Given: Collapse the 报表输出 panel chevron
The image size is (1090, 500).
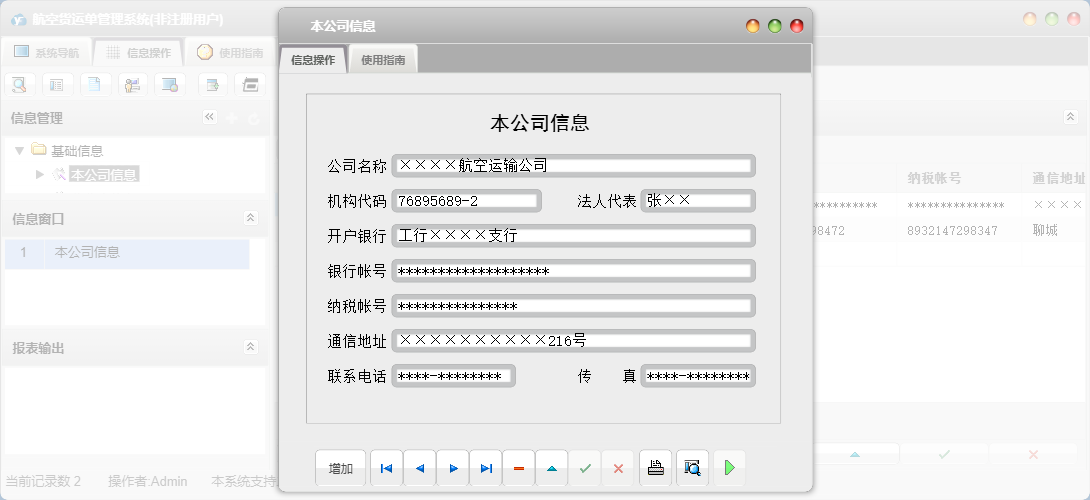Looking at the screenshot, I should (250, 346).
